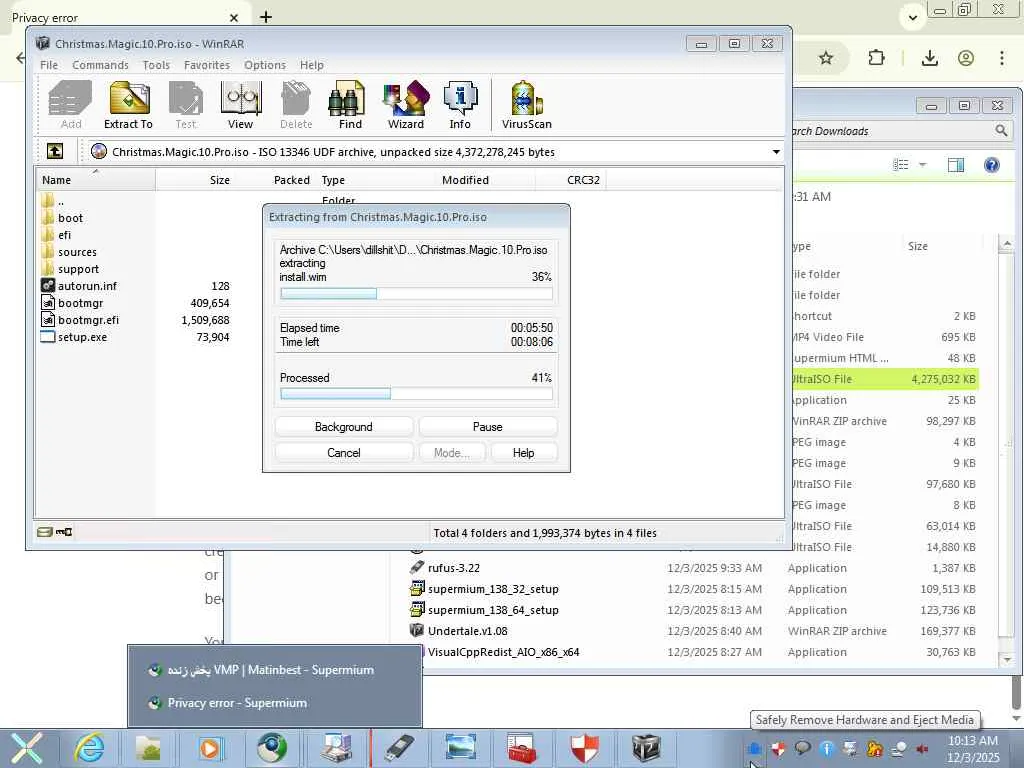Viewport: 1024px width, 768px height.
Task: Run VirusScan on the archive
Action: coord(526,104)
